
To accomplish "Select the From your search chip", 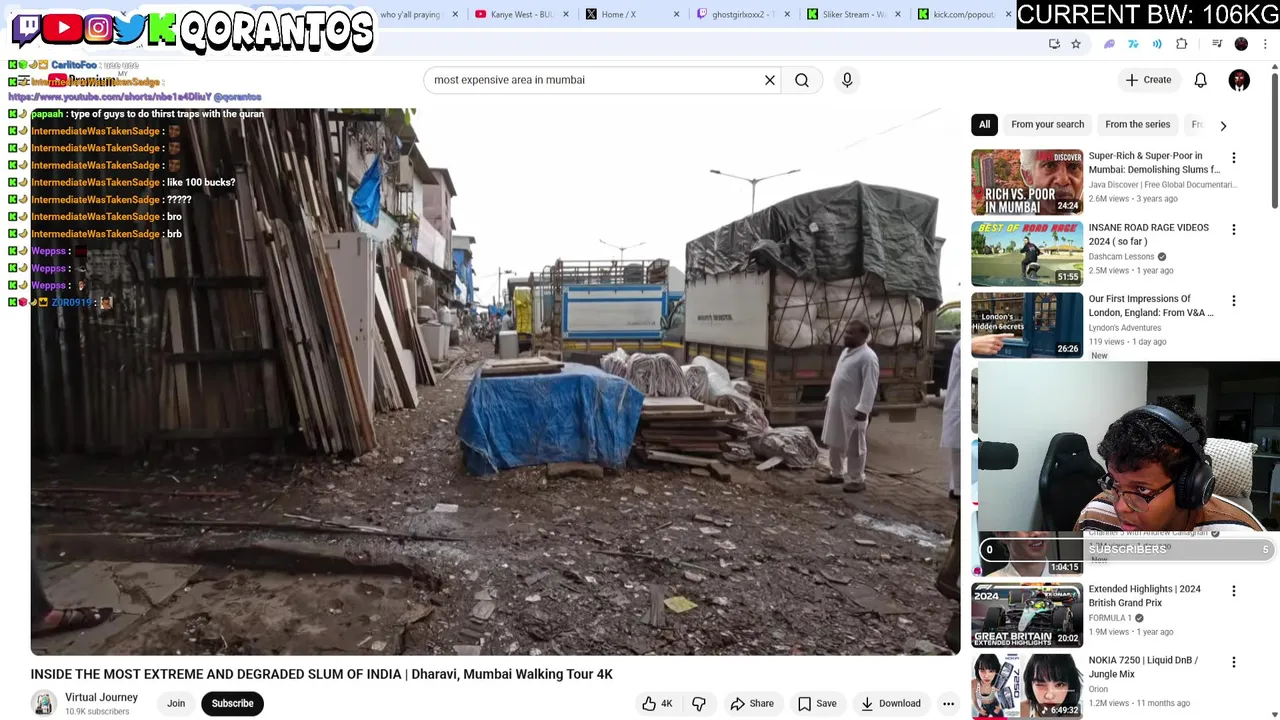I will click(1047, 124).
